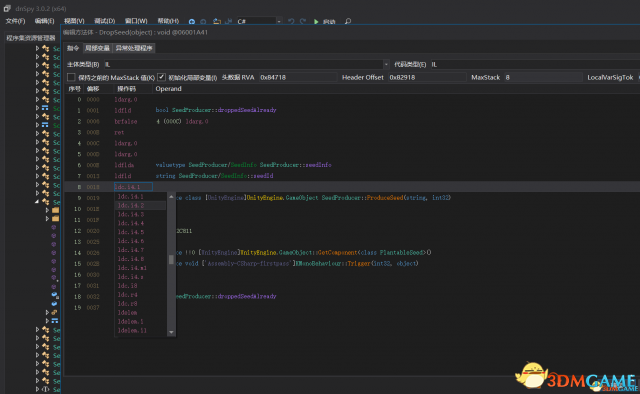Toggle the initialize local variables checkbox

(x=161, y=77)
